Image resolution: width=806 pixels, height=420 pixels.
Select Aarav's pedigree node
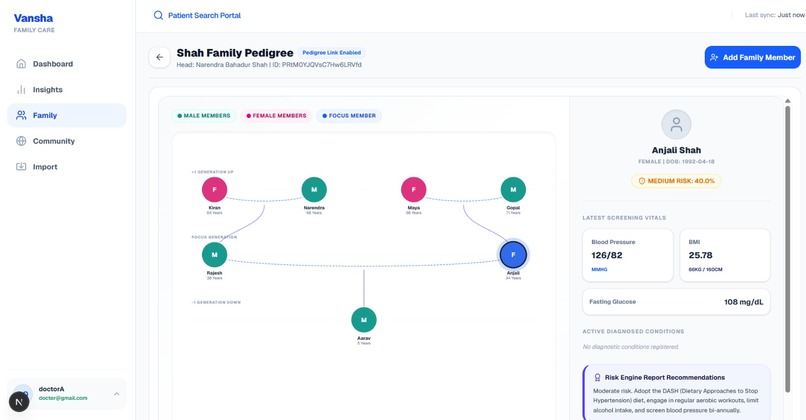[x=364, y=320]
